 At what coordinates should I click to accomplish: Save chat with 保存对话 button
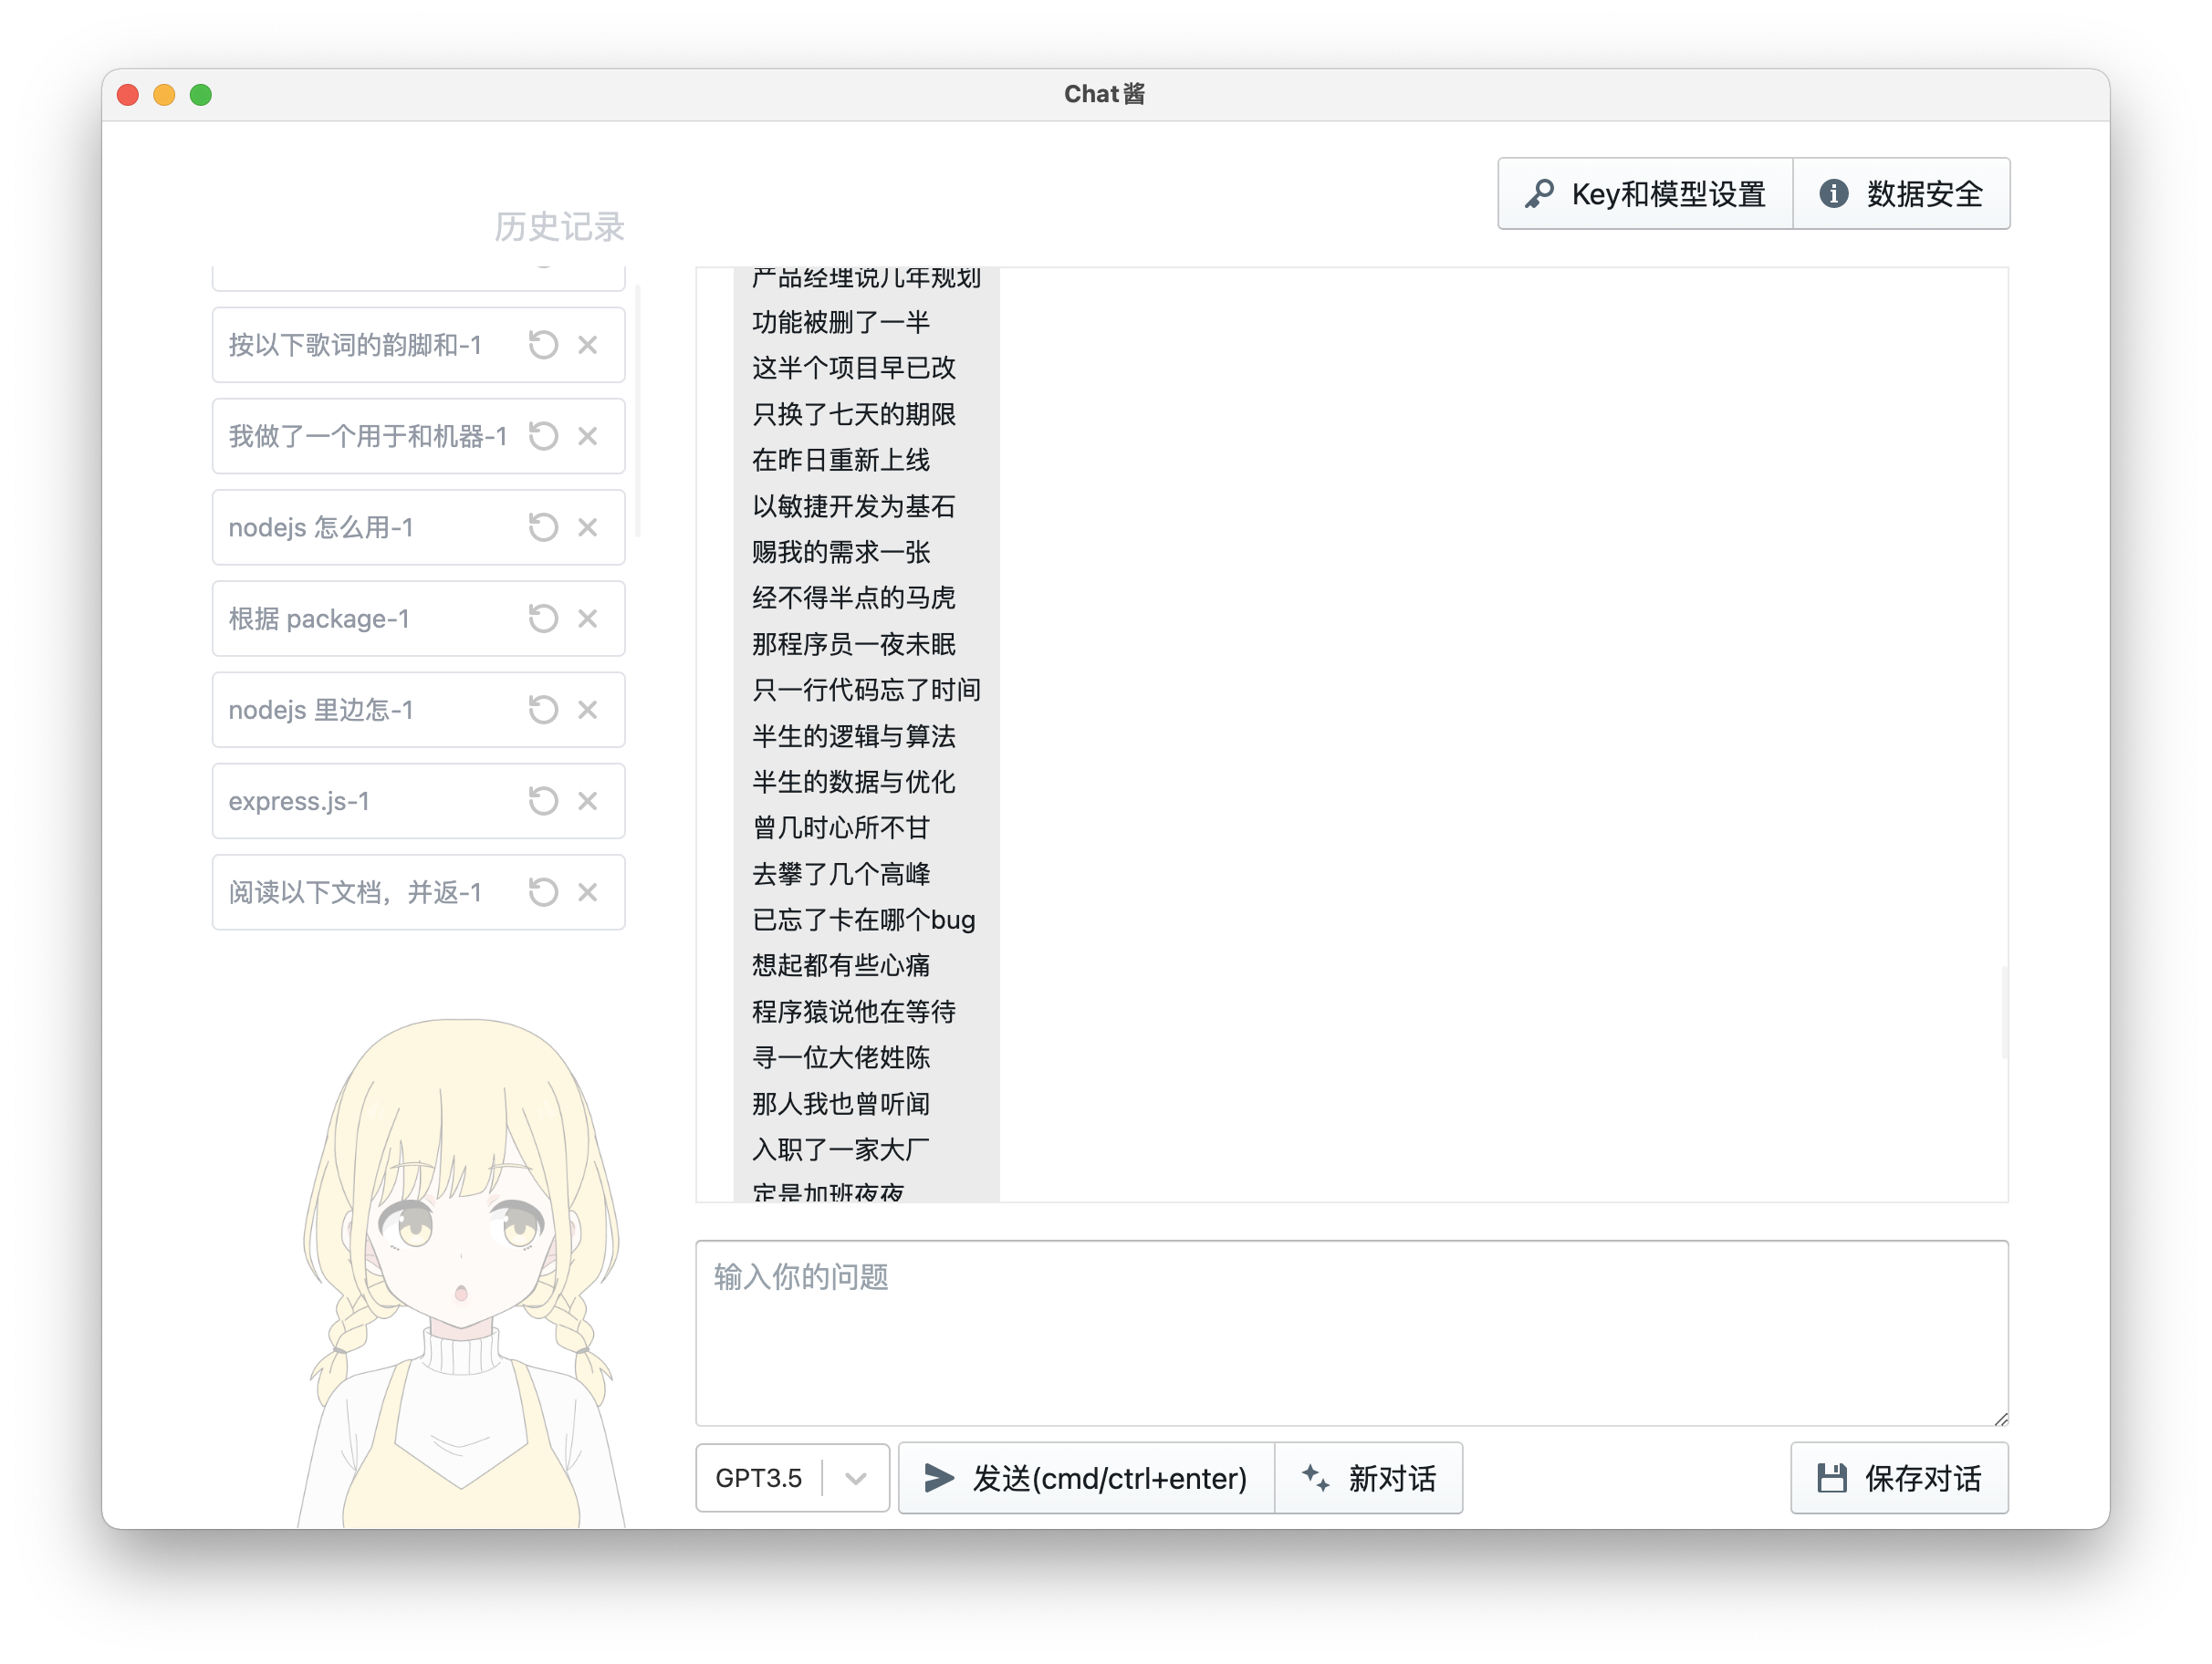click(1899, 1478)
